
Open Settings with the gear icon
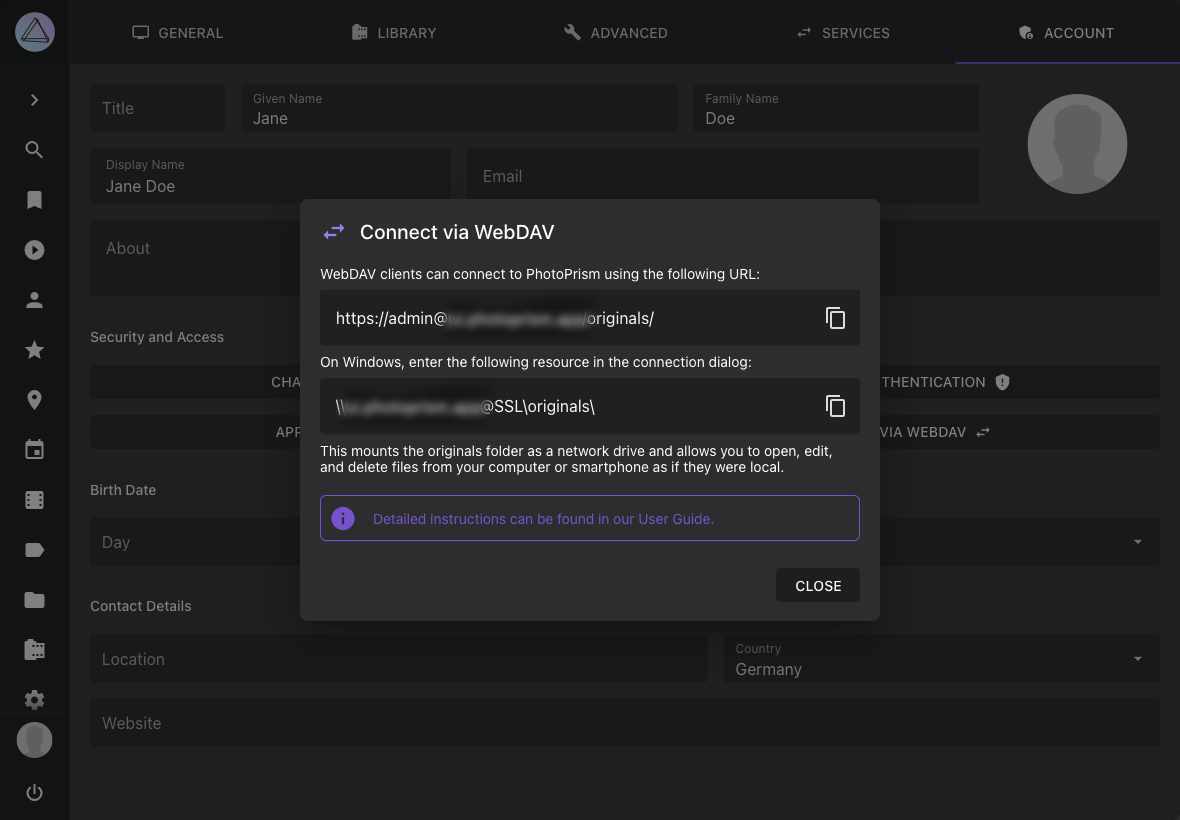tap(34, 699)
